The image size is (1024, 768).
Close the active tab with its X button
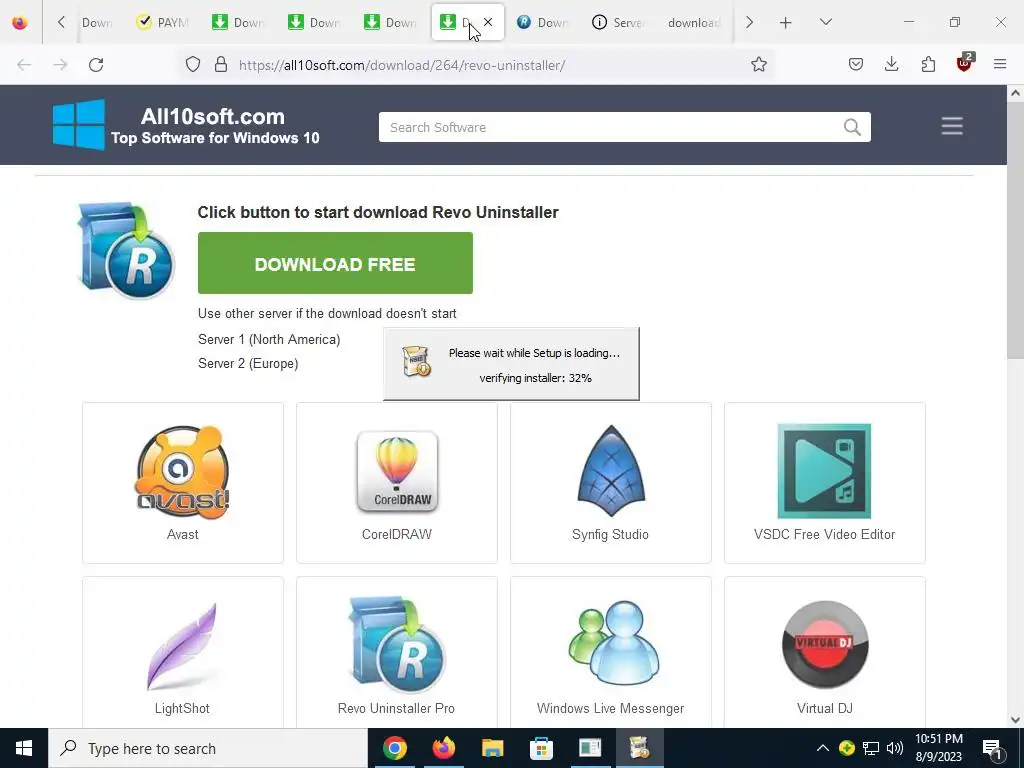pos(488,22)
